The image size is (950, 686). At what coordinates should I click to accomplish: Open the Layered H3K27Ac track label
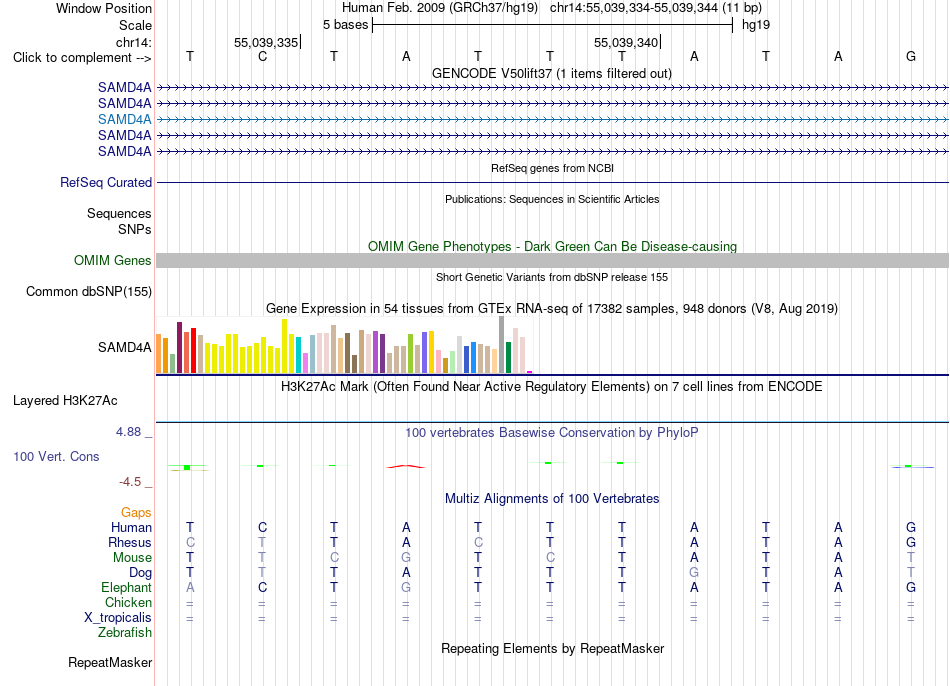(x=65, y=401)
